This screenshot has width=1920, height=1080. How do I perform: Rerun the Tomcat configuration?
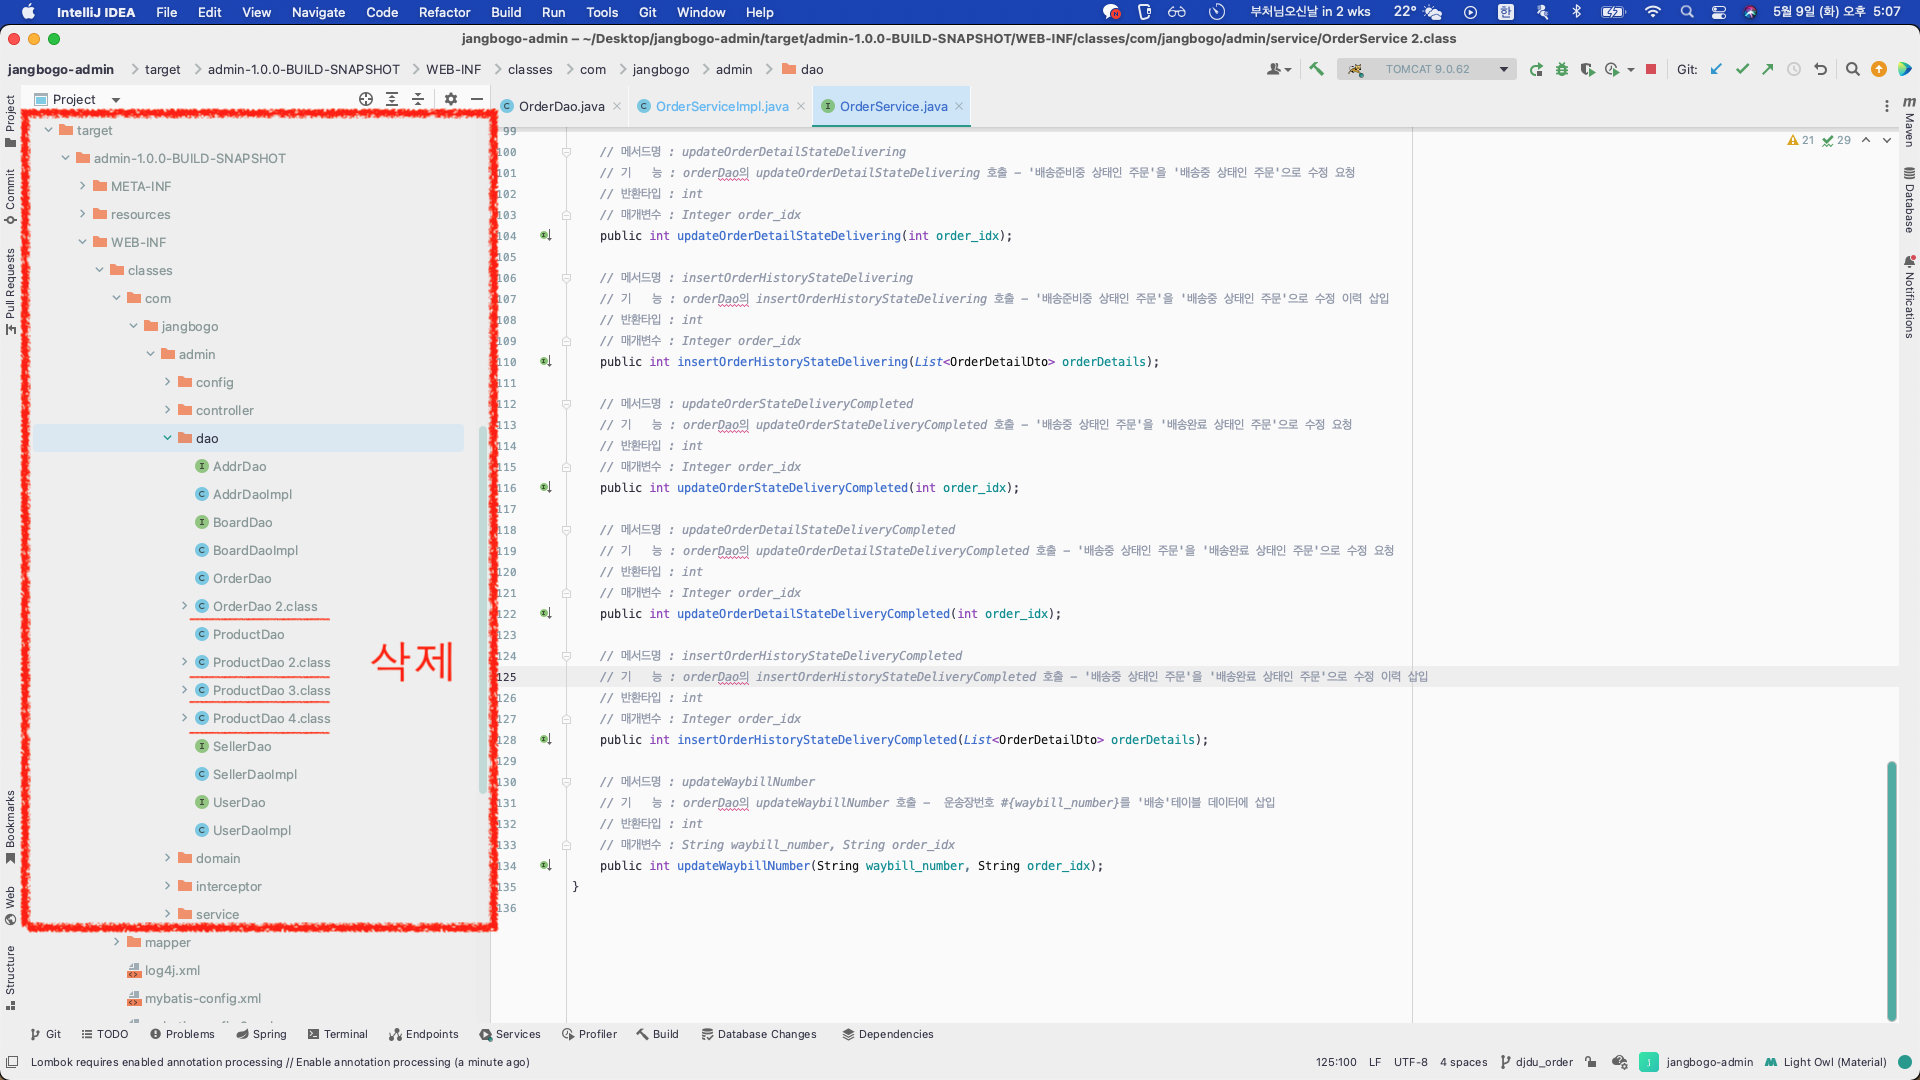[x=1536, y=69]
